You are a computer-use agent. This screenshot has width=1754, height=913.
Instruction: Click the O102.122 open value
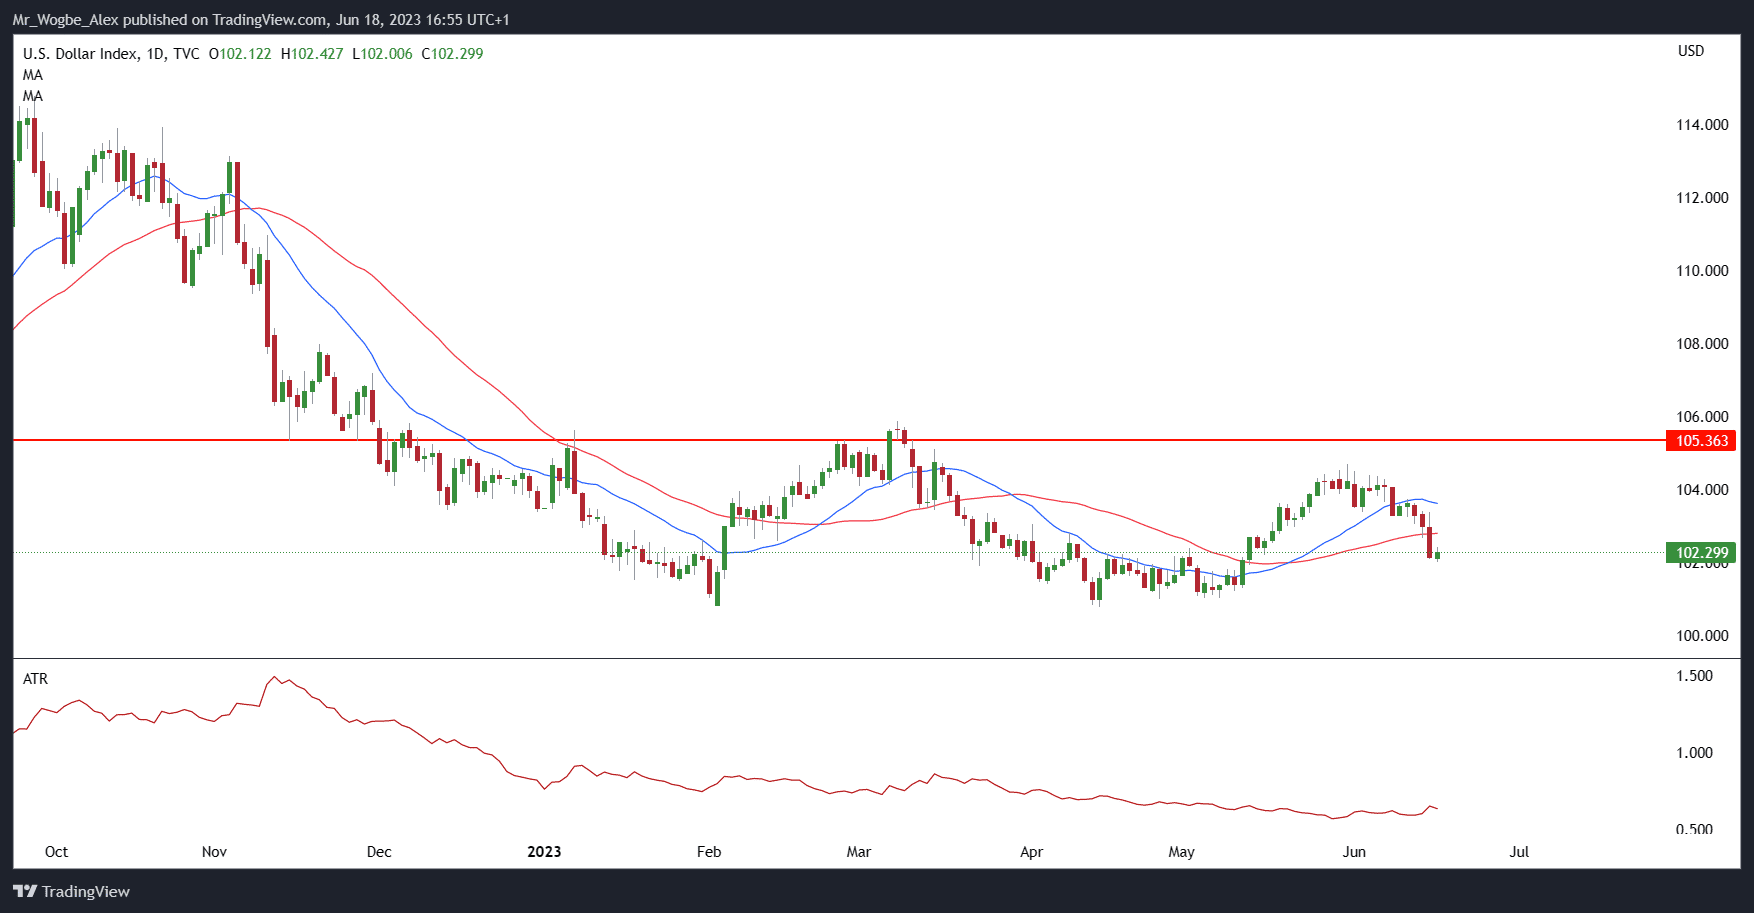pyautogui.click(x=240, y=54)
